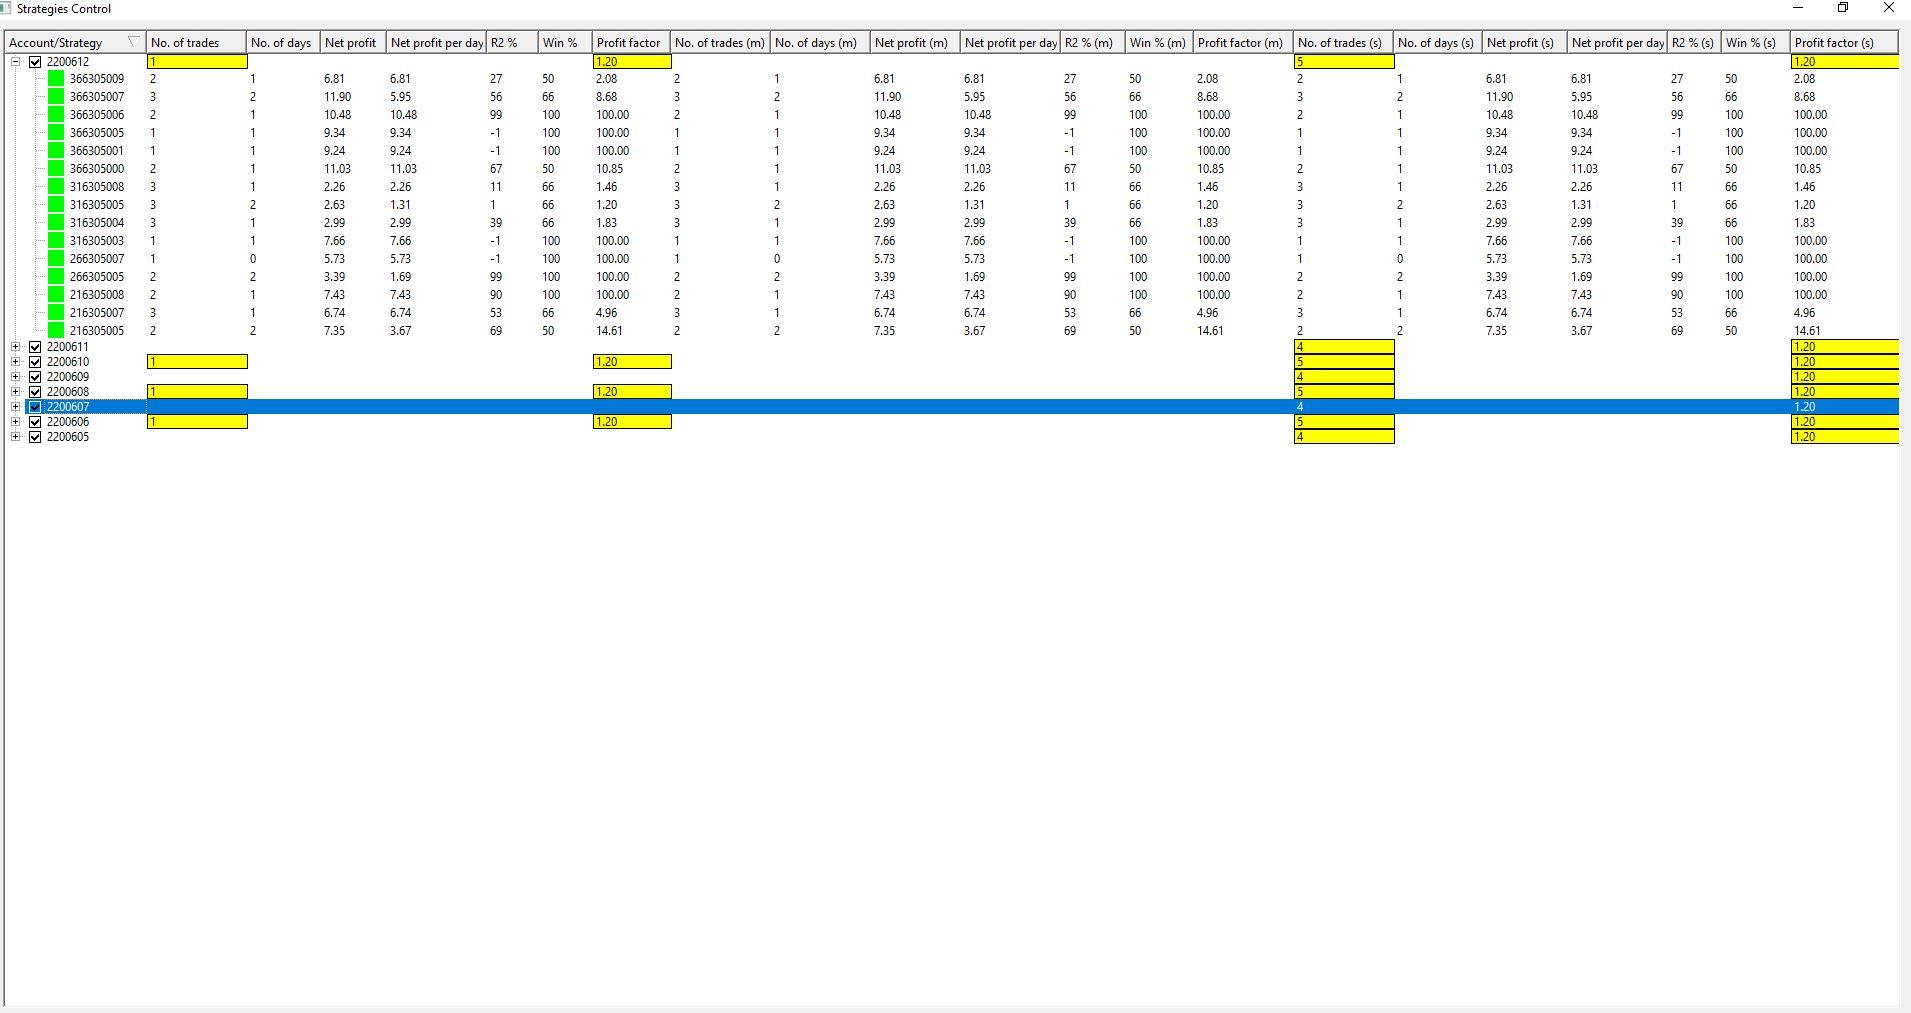Viewport: 1911px width, 1013px height.
Task: Uncheck the 2200610 account checkbox
Action: click(x=35, y=362)
